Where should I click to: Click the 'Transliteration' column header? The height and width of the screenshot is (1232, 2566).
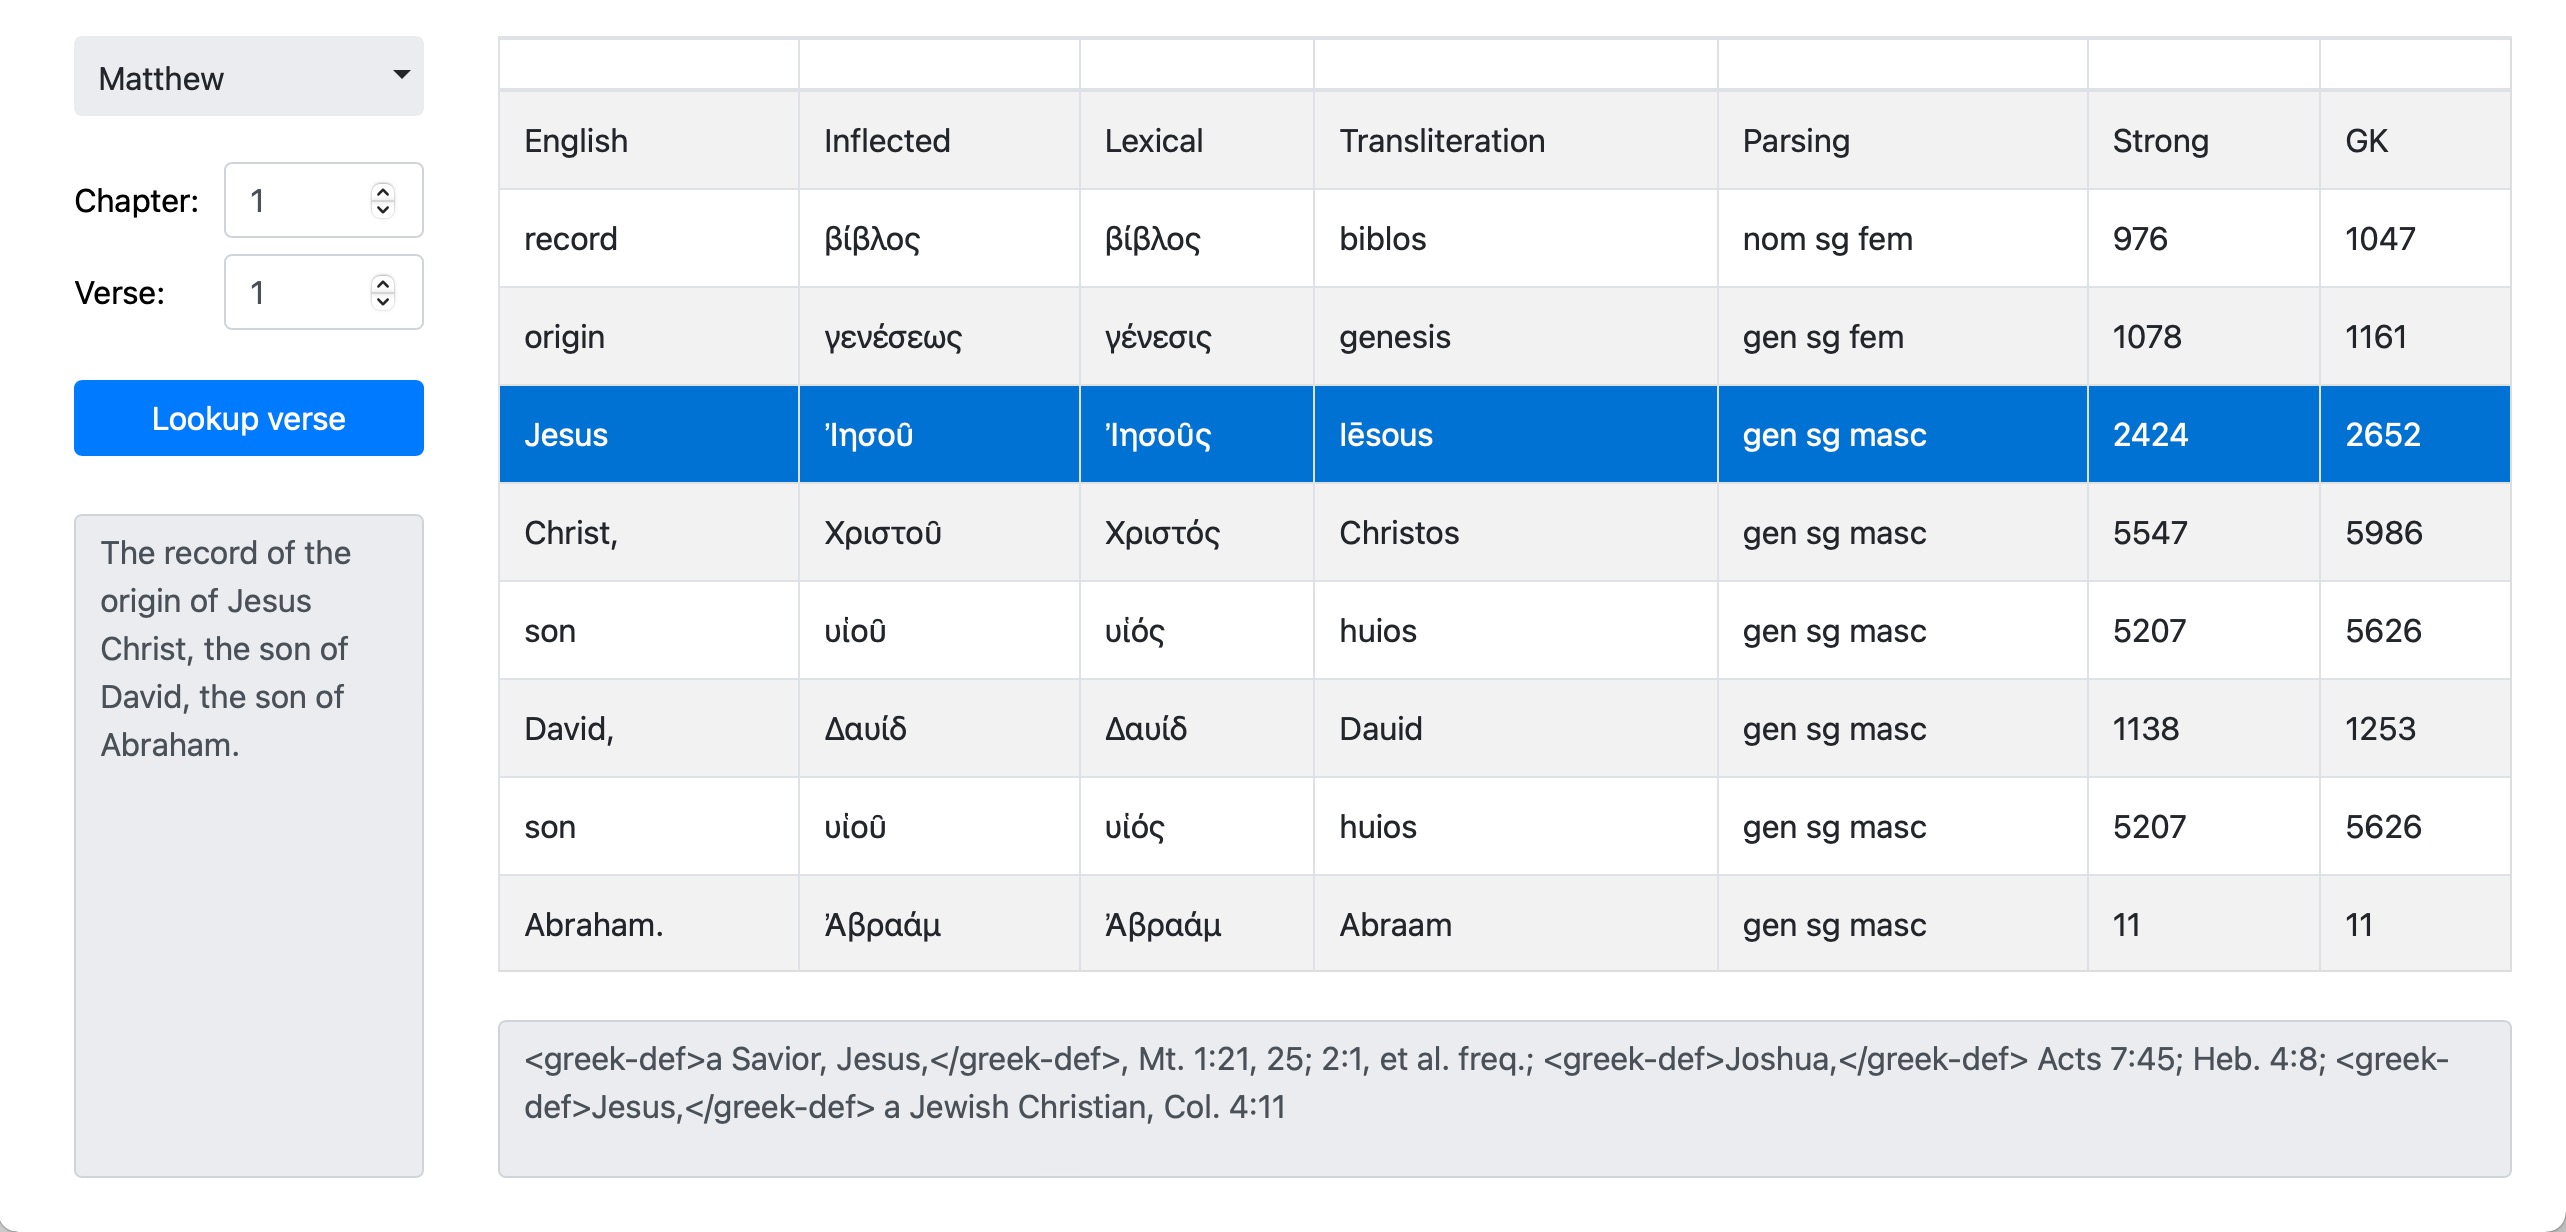[x=1442, y=141]
